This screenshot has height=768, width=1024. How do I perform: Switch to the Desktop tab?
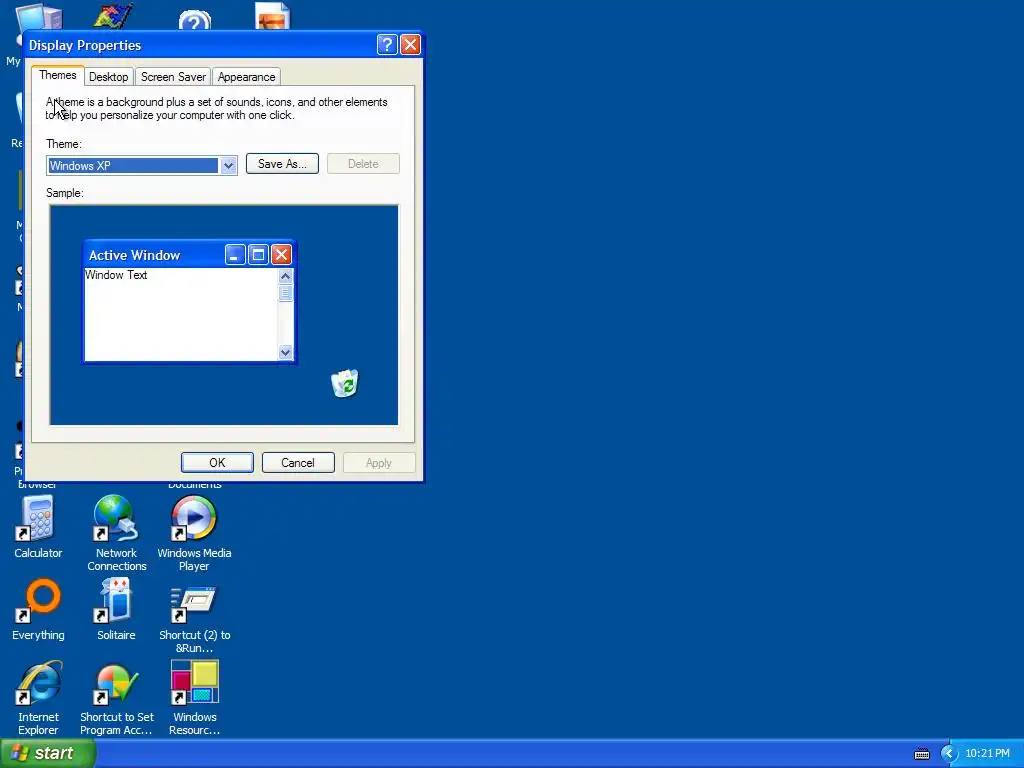[108, 77]
